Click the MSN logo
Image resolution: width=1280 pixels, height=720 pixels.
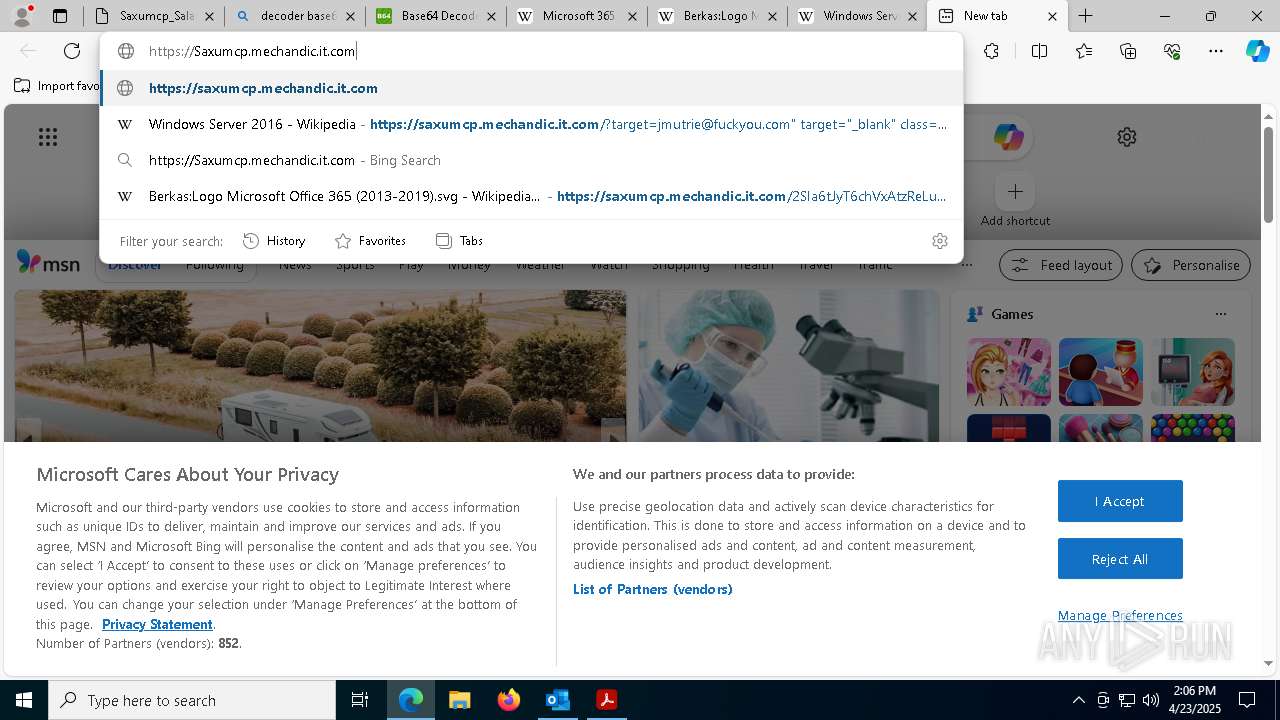pyautogui.click(x=48, y=263)
